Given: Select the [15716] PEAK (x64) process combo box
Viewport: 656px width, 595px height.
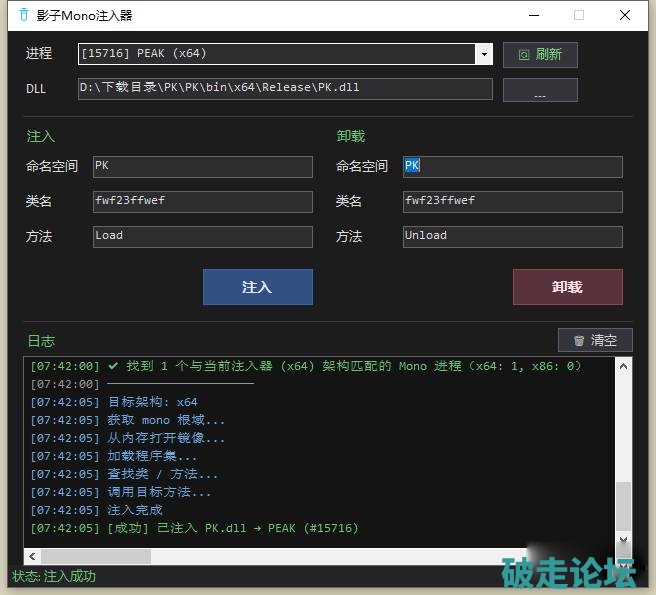Looking at the screenshot, I should tap(285, 54).
